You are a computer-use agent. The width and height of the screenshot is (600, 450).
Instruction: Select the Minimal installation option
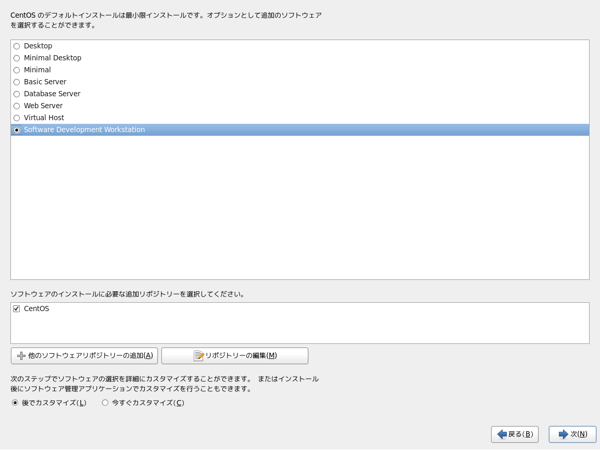(16, 70)
